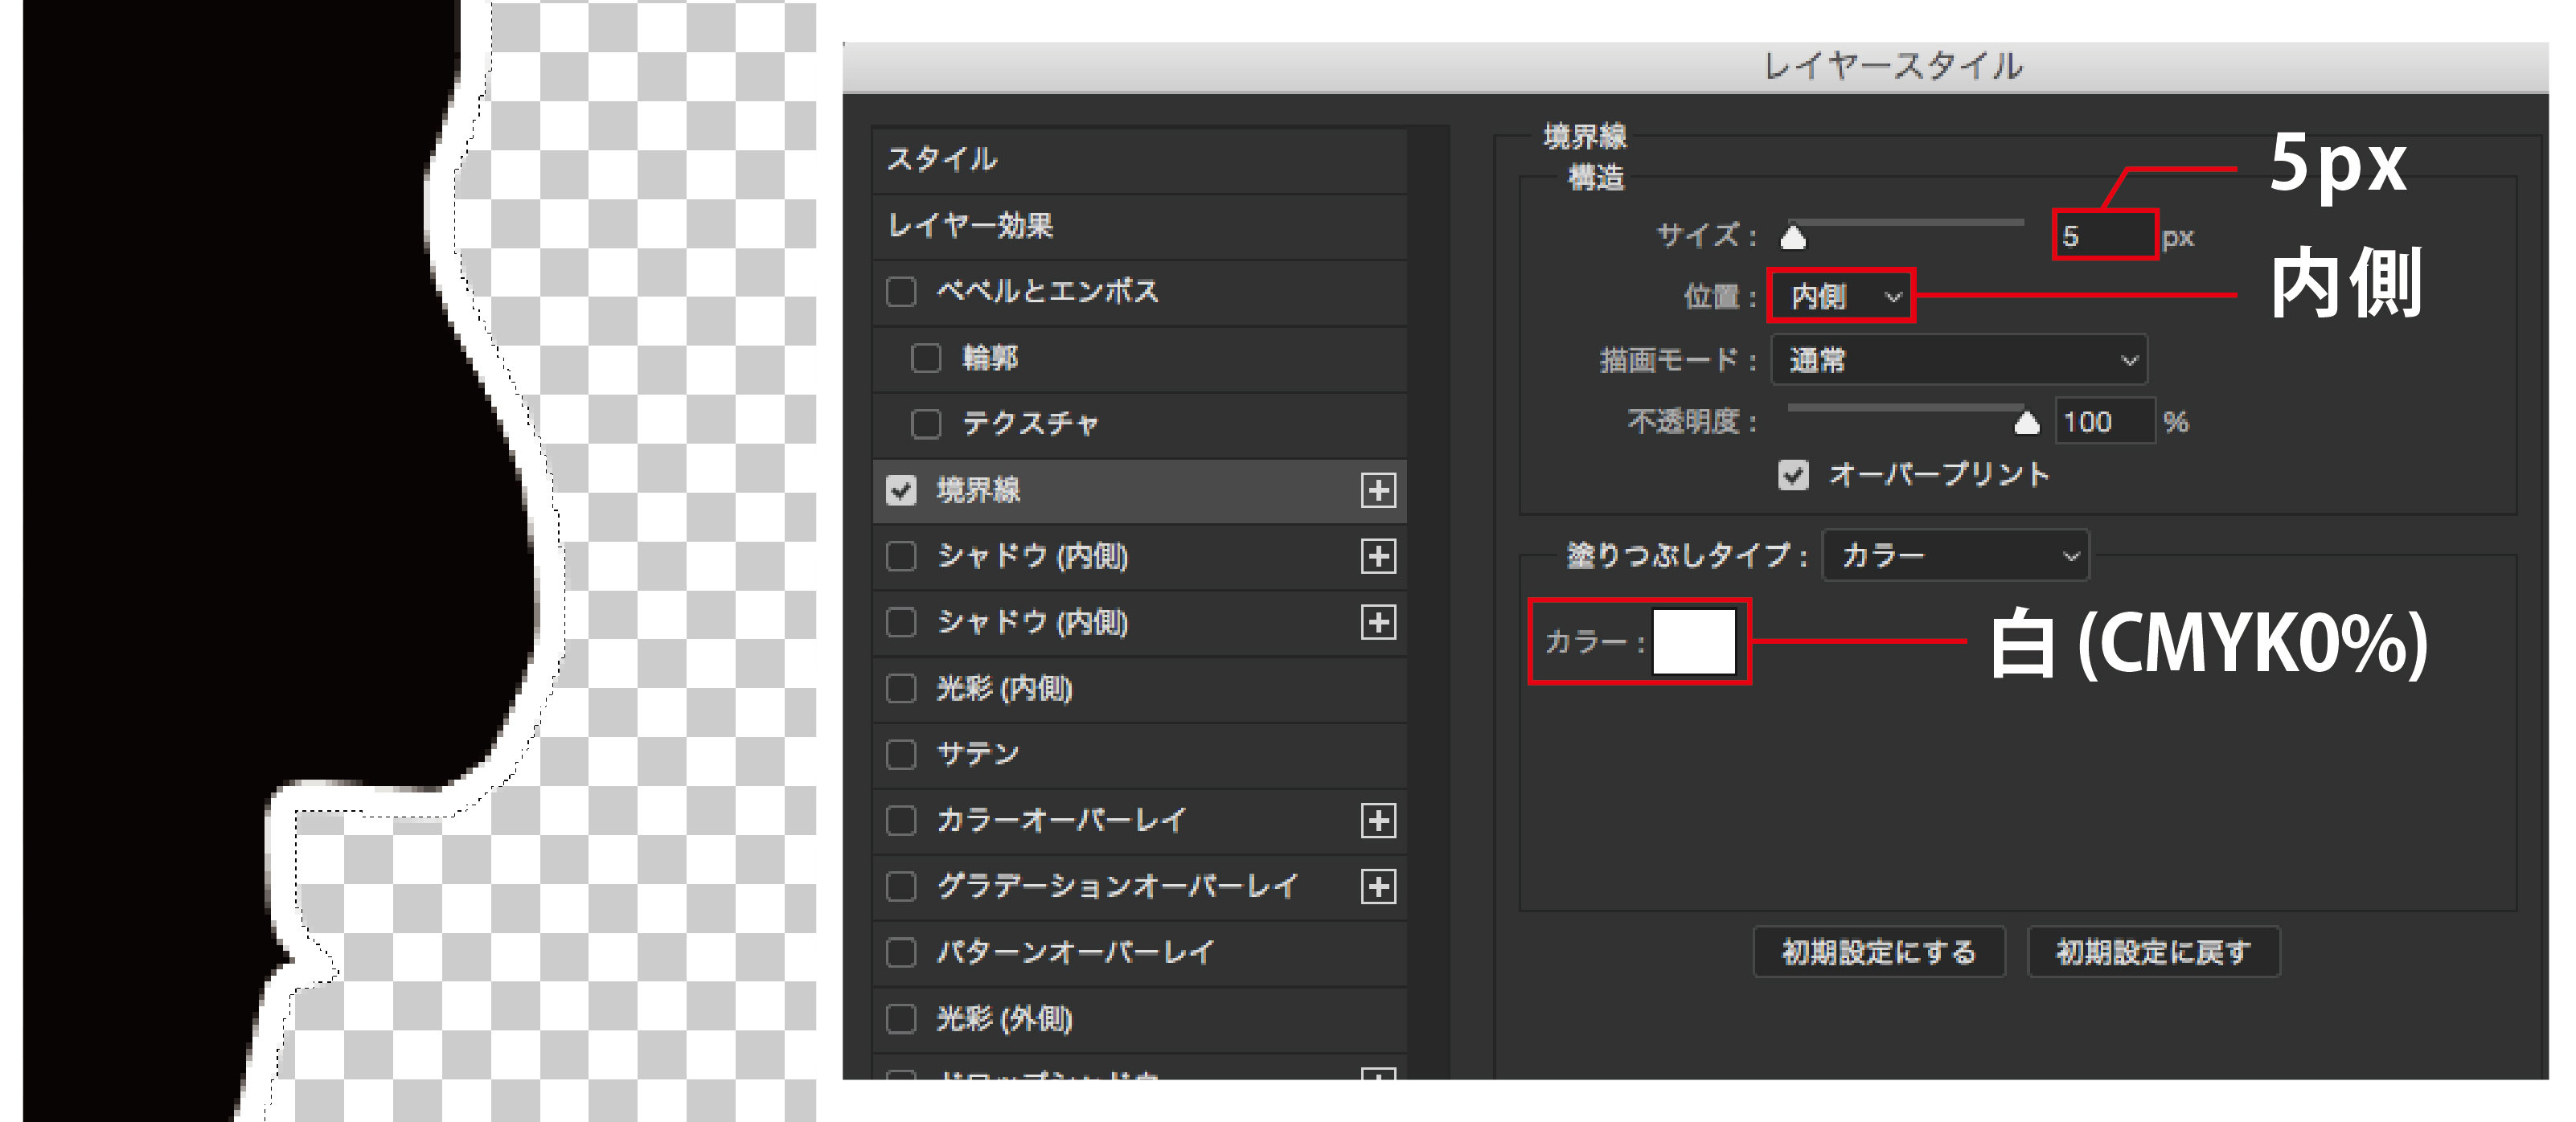Select 境界線 style row
The height and width of the screenshot is (1122, 2576).
(x=1139, y=491)
